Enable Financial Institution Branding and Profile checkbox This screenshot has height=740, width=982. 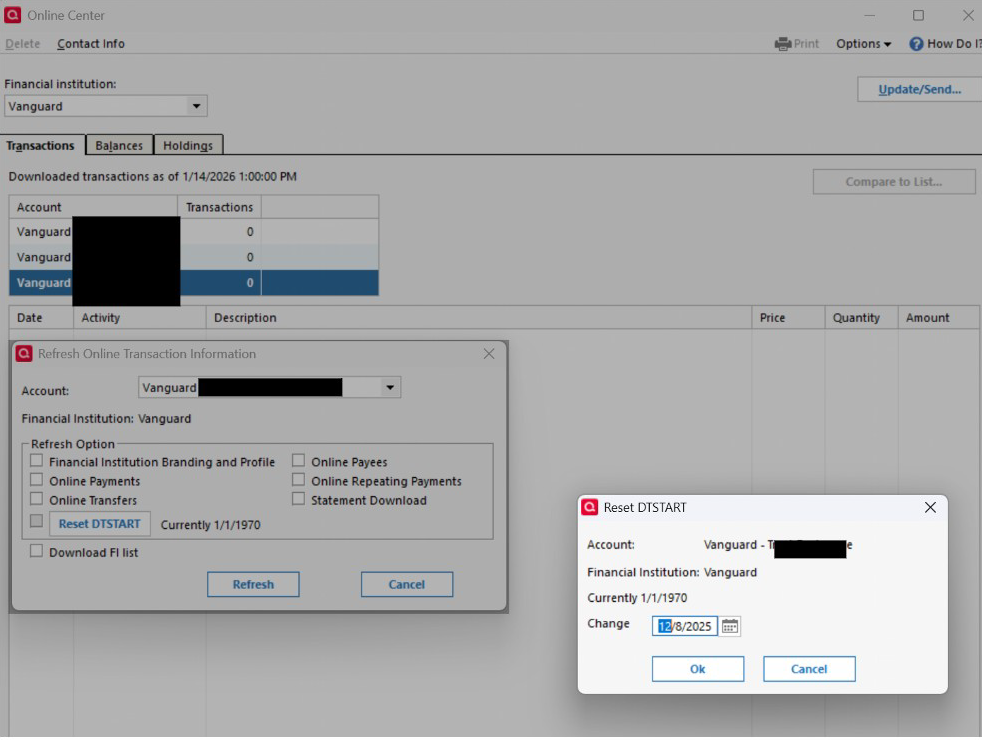coord(36,461)
